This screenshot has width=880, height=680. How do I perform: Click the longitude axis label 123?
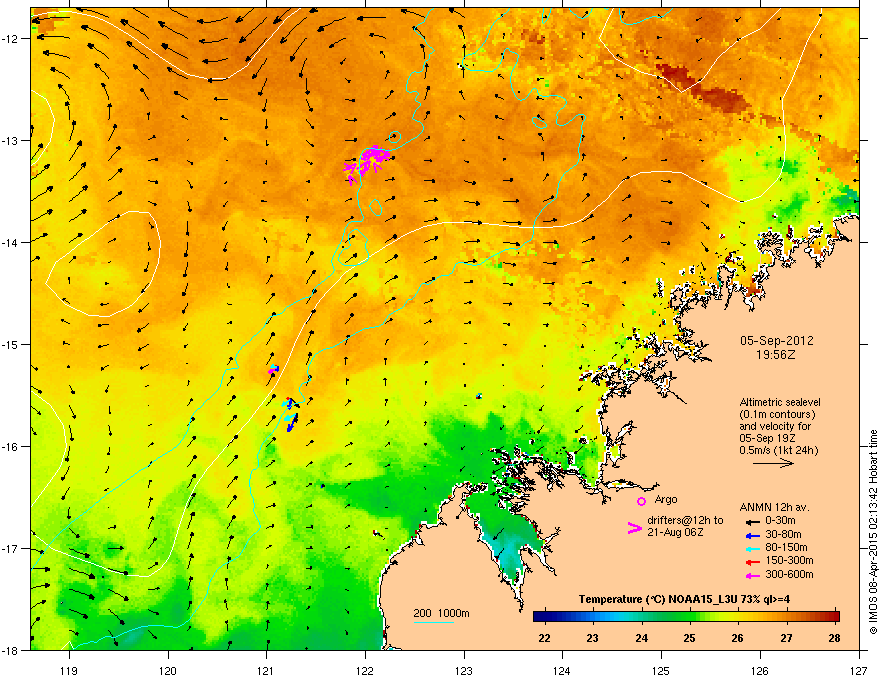coord(464,670)
